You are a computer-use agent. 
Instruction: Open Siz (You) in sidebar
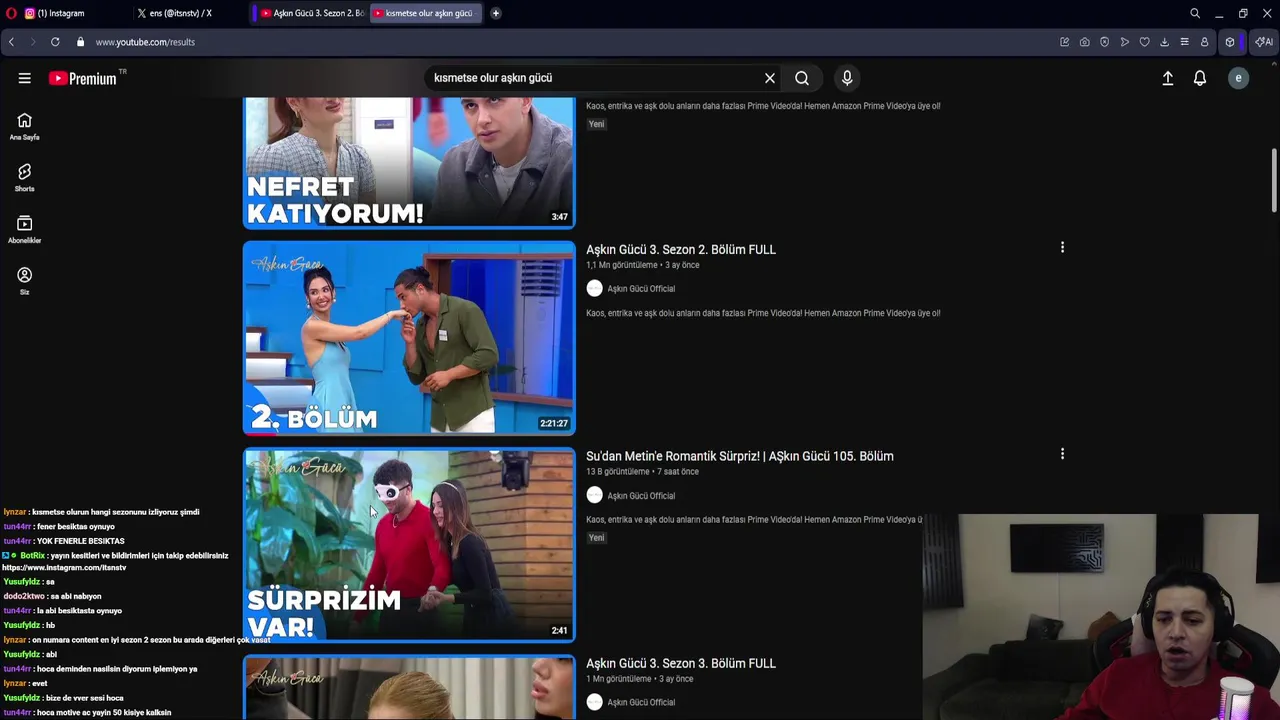(x=24, y=281)
